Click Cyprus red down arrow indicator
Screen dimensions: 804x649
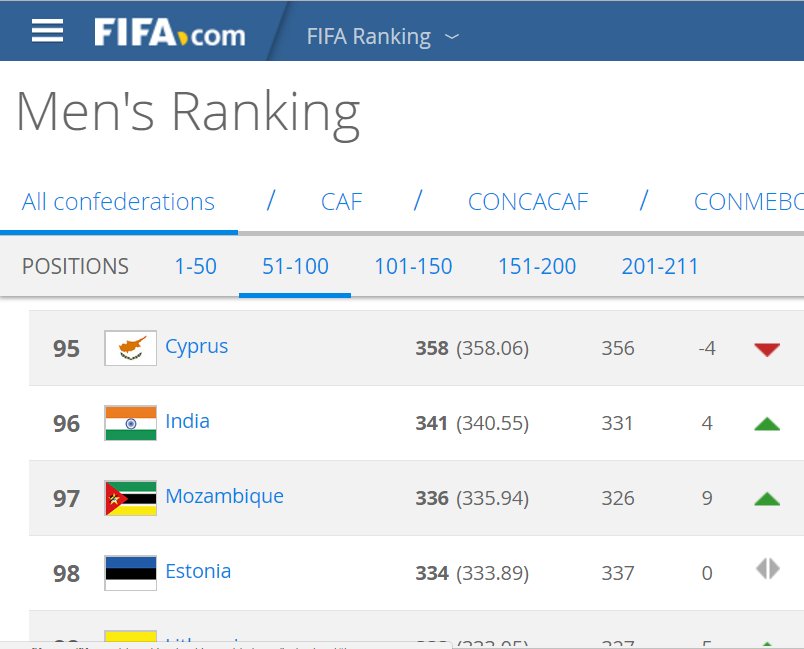[767, 349]
